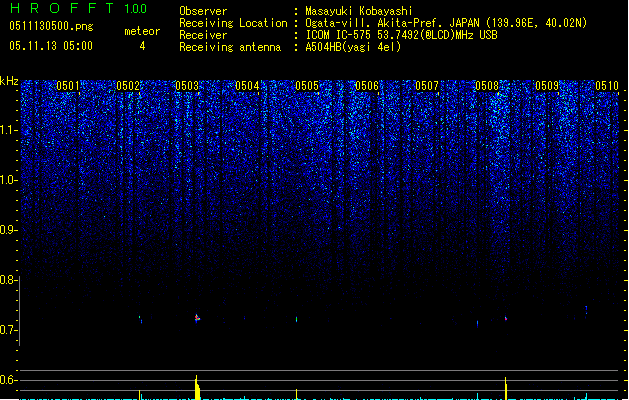The height and width of the screenshot is (400, 629).
Task: Click the Receiving Location label
Action: coord(233,23)
